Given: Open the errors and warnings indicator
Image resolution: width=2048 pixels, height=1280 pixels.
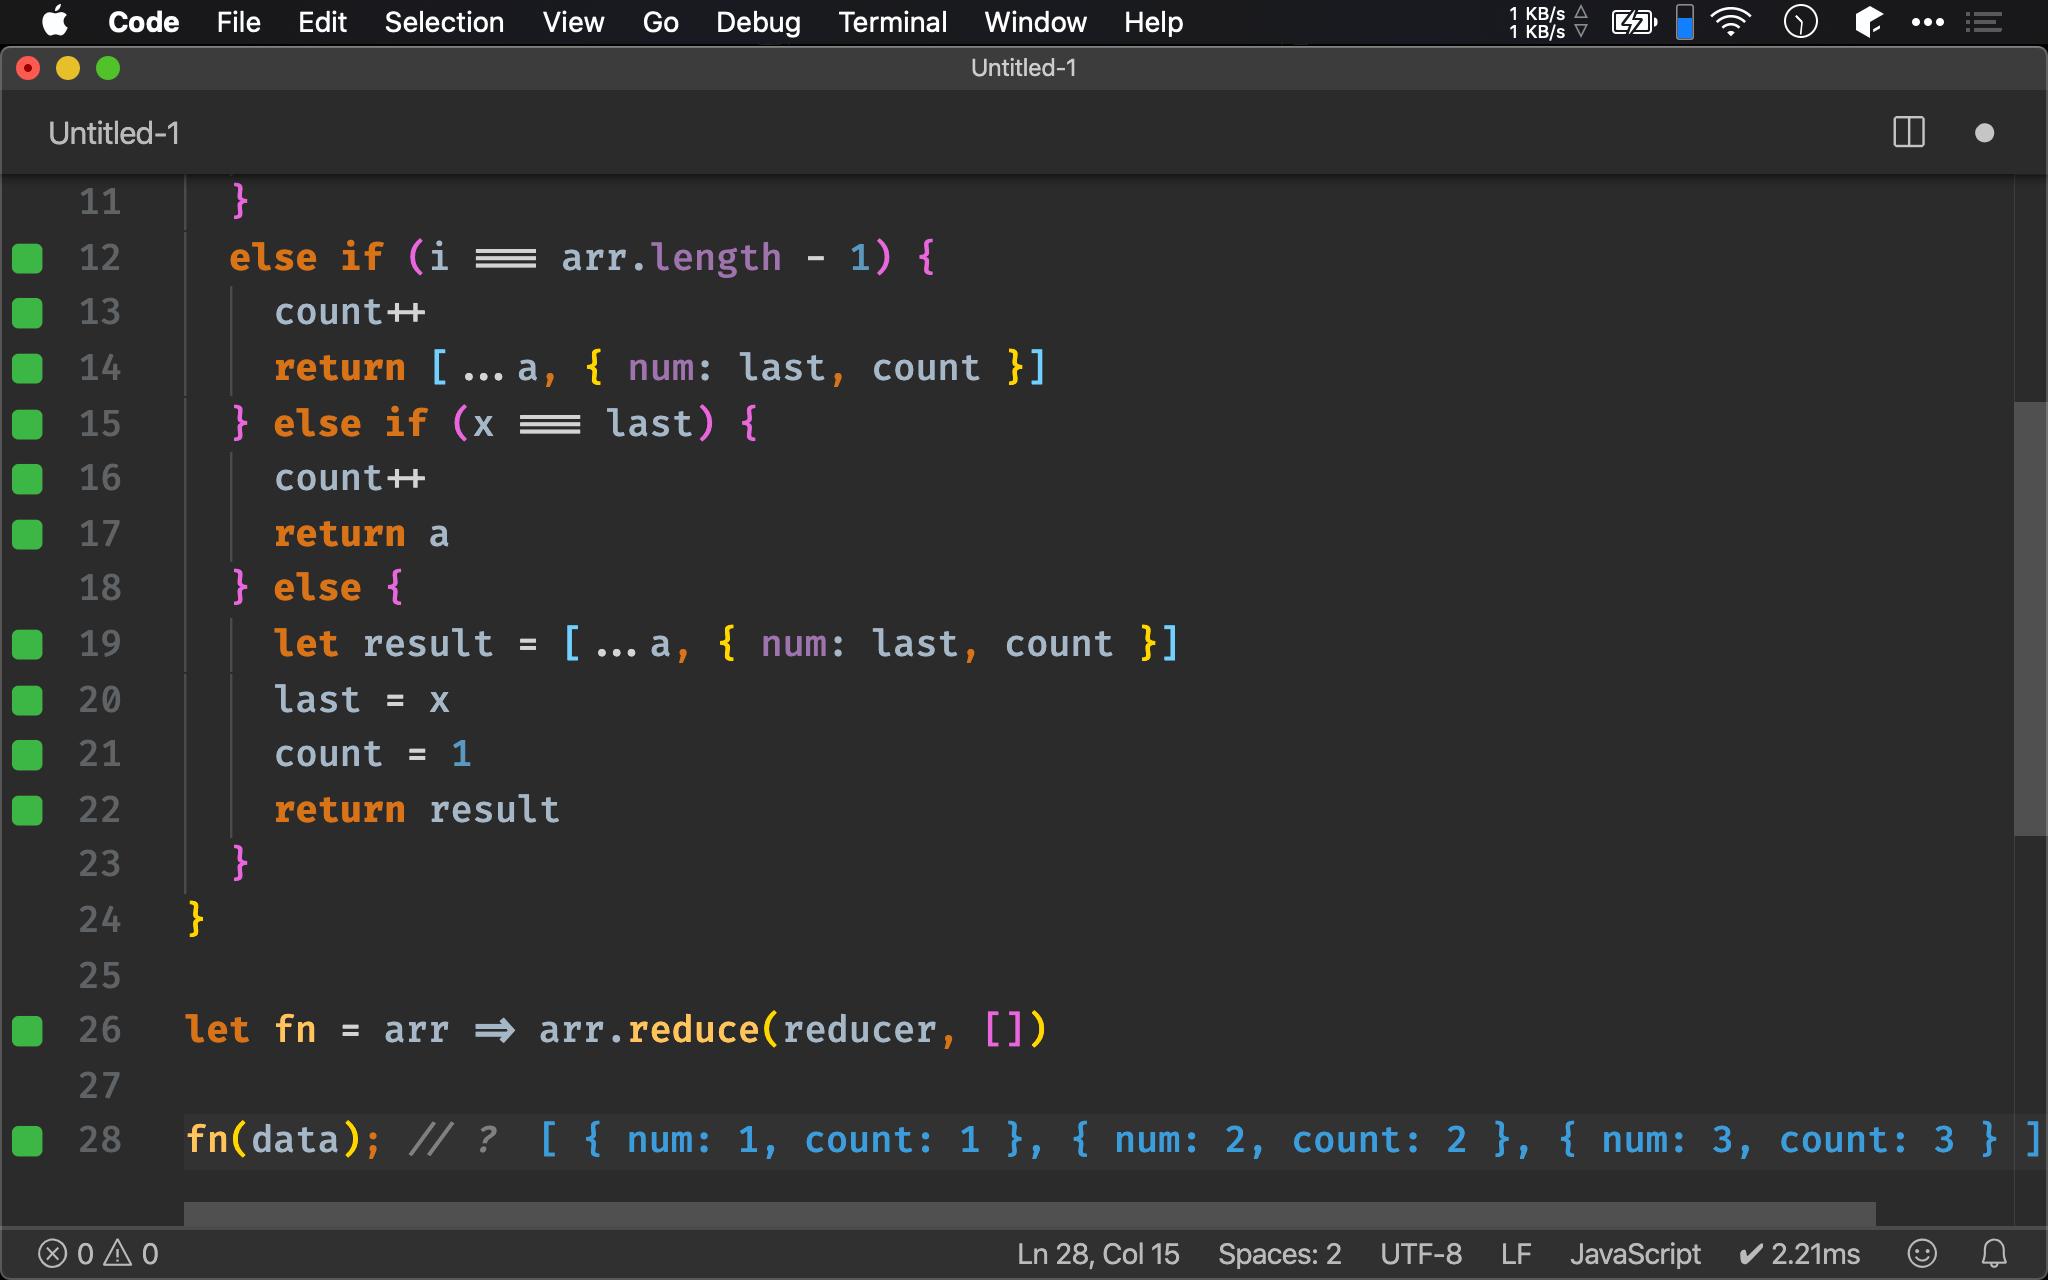Looking at the screenshot, I should click(x=98, y=1253).
